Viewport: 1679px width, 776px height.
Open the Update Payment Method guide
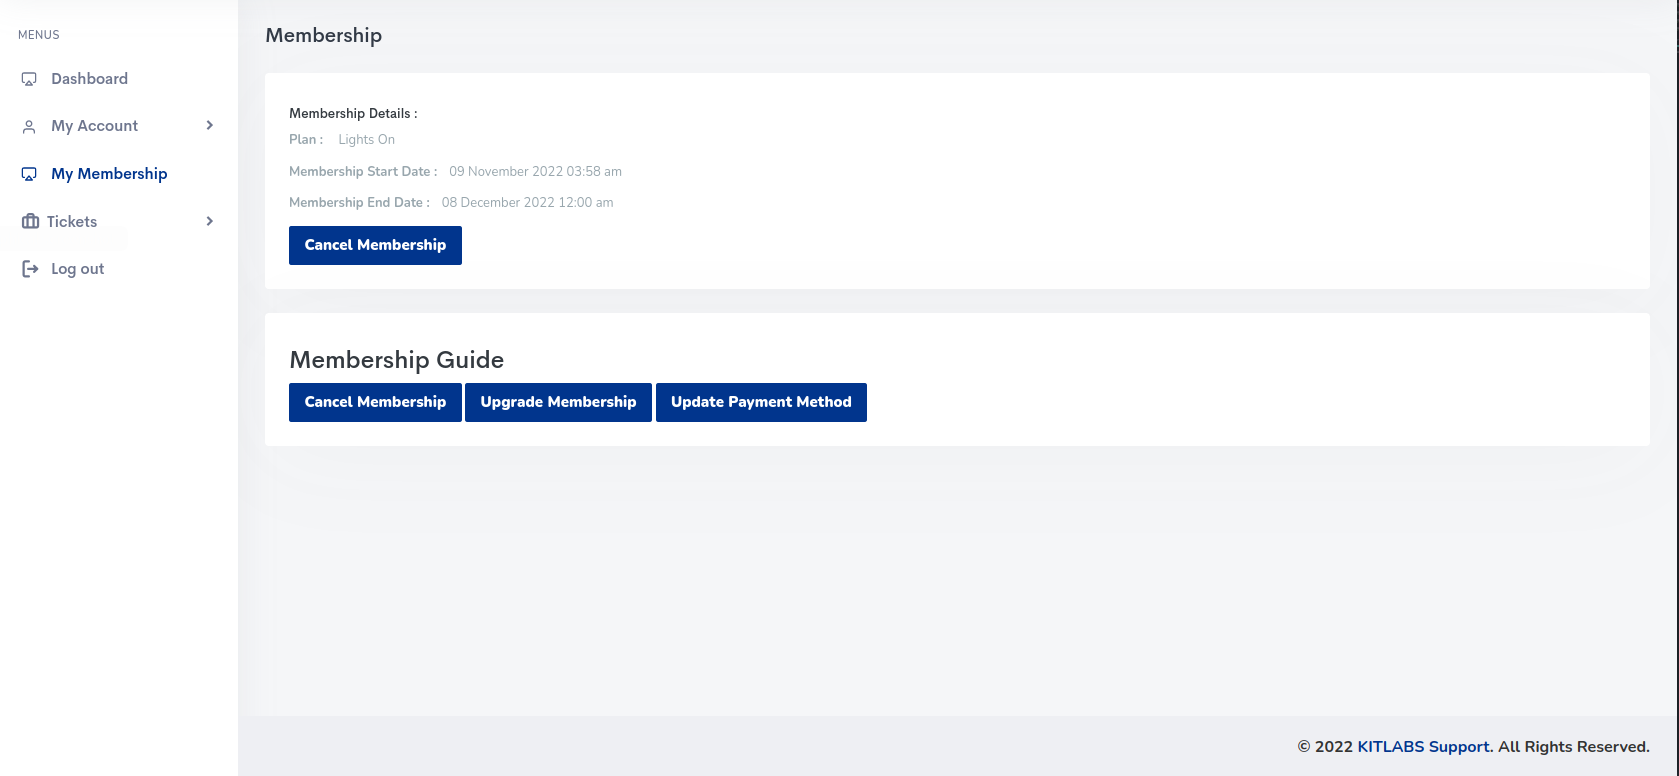(761, 402)
